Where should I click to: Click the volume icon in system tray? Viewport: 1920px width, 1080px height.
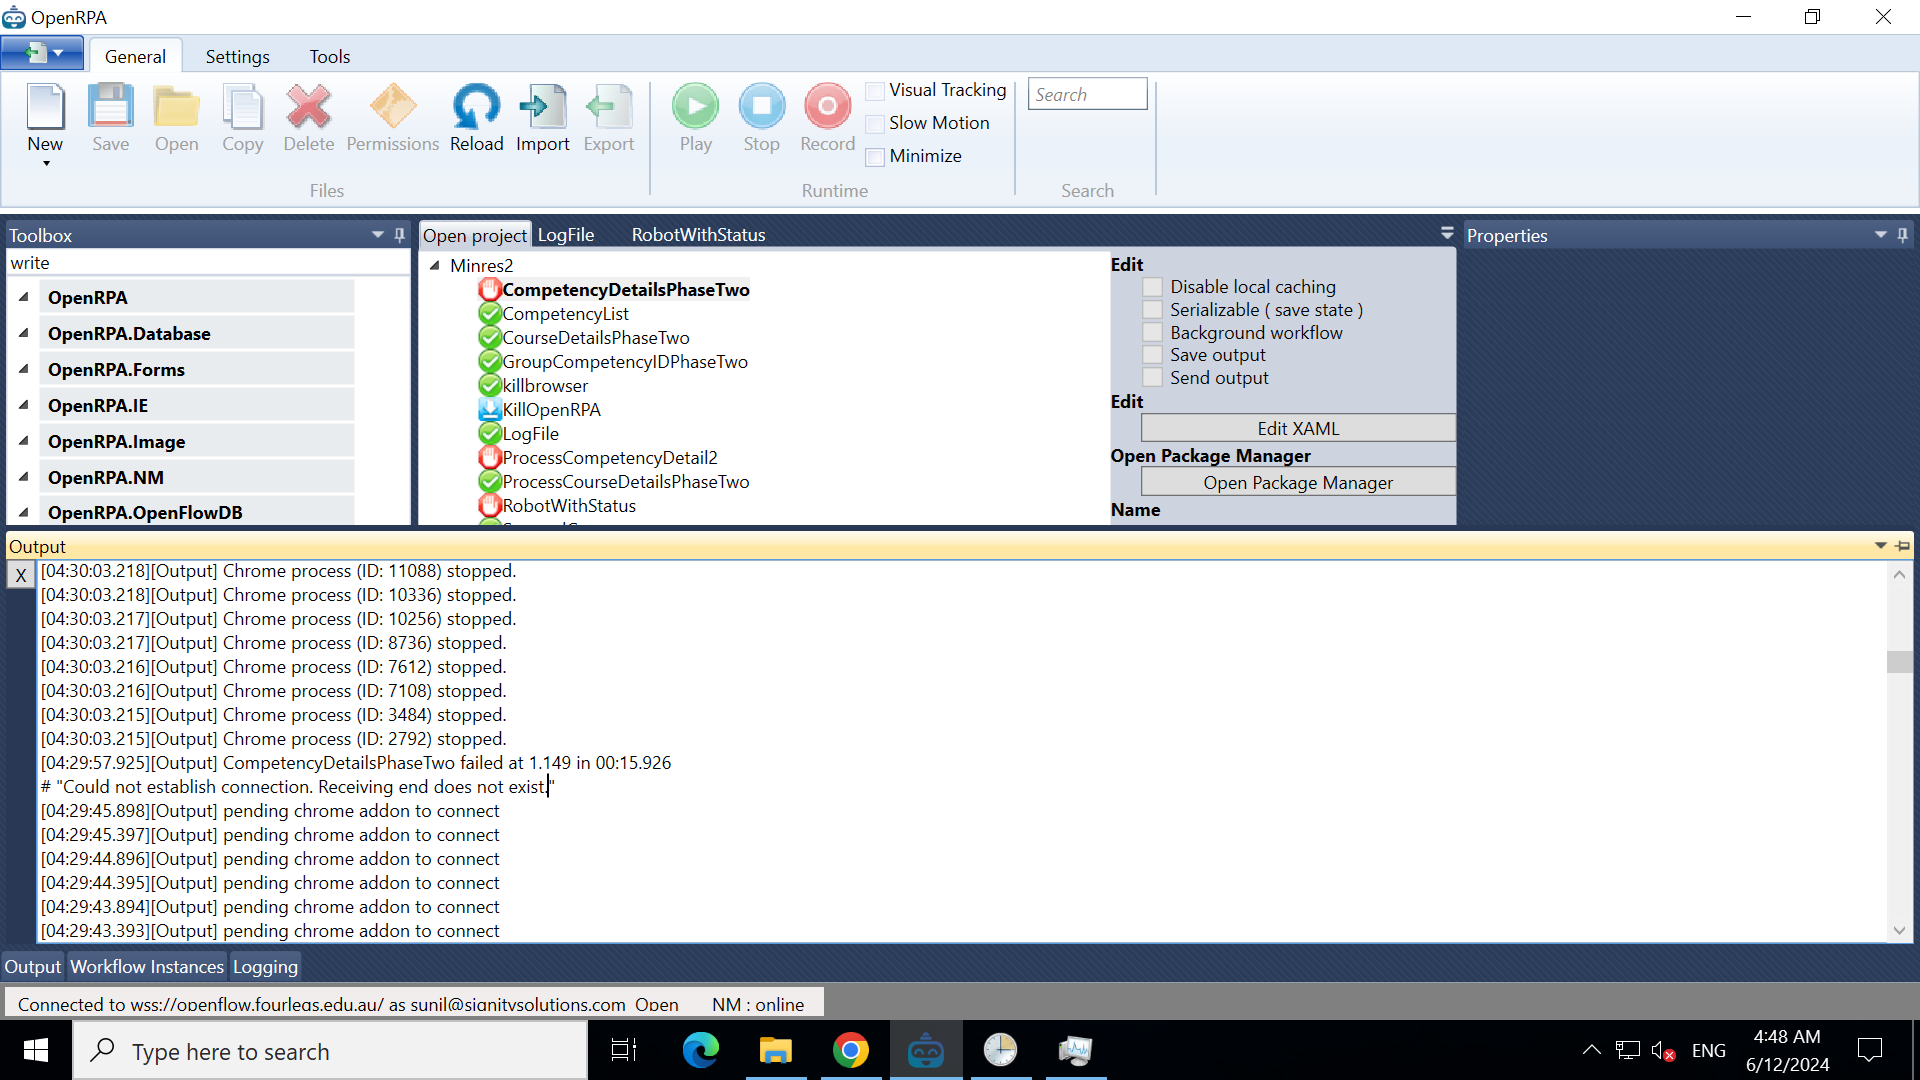point(1663,1050)
